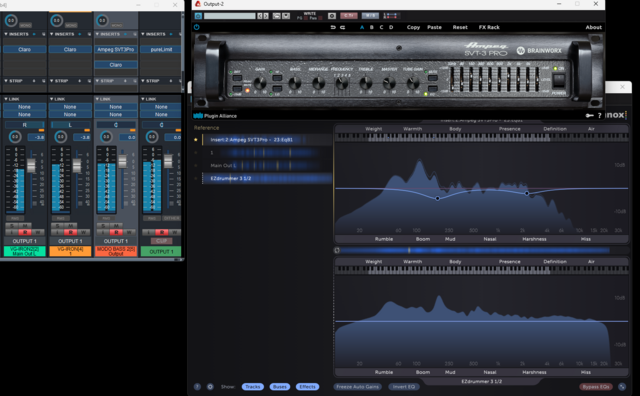This screenshot has height=396, width=640.
Task: Click Reset in the Ampeg plugin toolbar
Action: click(460, 27)
